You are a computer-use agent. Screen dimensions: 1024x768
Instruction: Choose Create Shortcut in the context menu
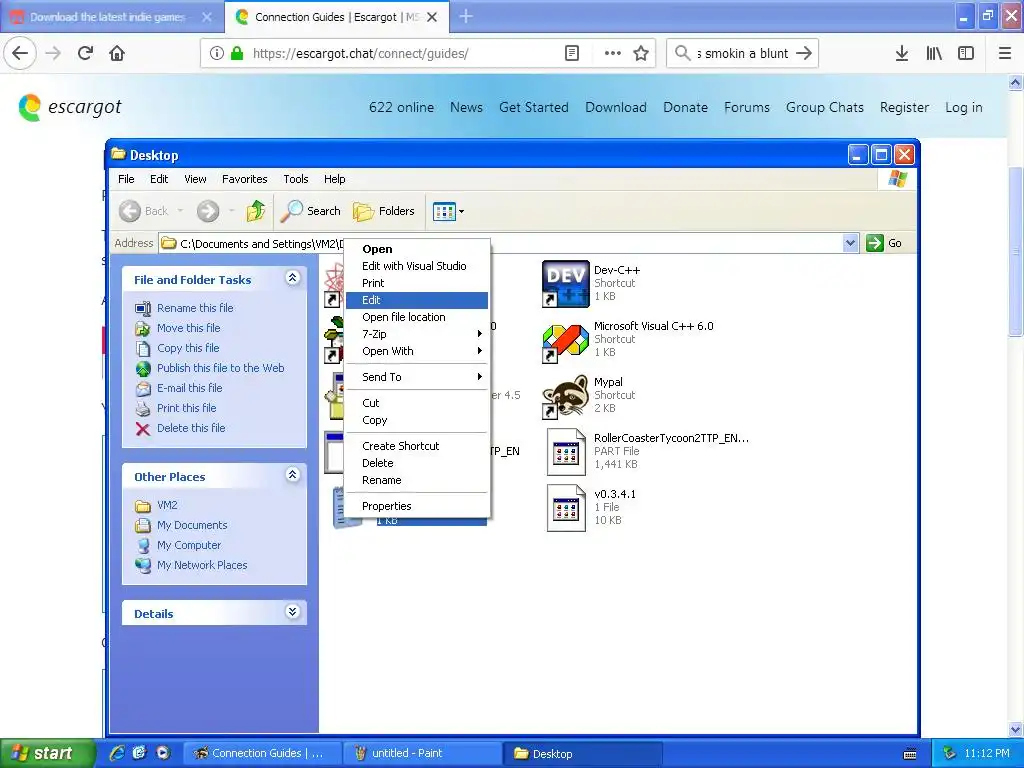417,446
